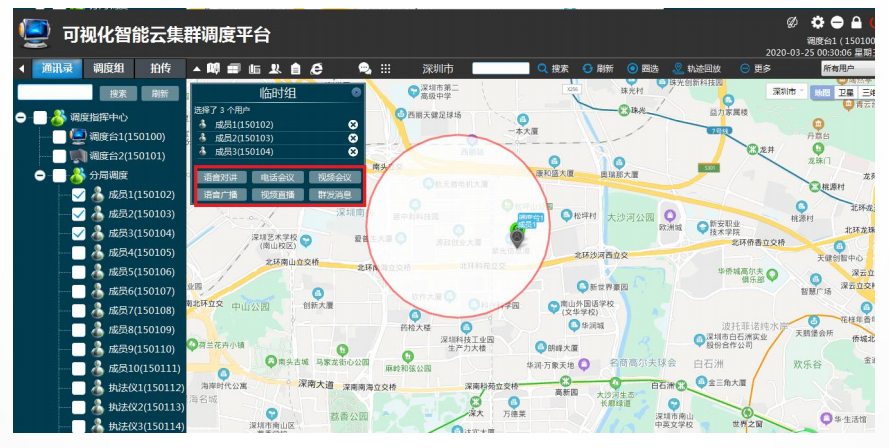This screenshot has width=889, height=448.
Task: Remove 成员3(150104) from 临时组
Action: point(353,152)
